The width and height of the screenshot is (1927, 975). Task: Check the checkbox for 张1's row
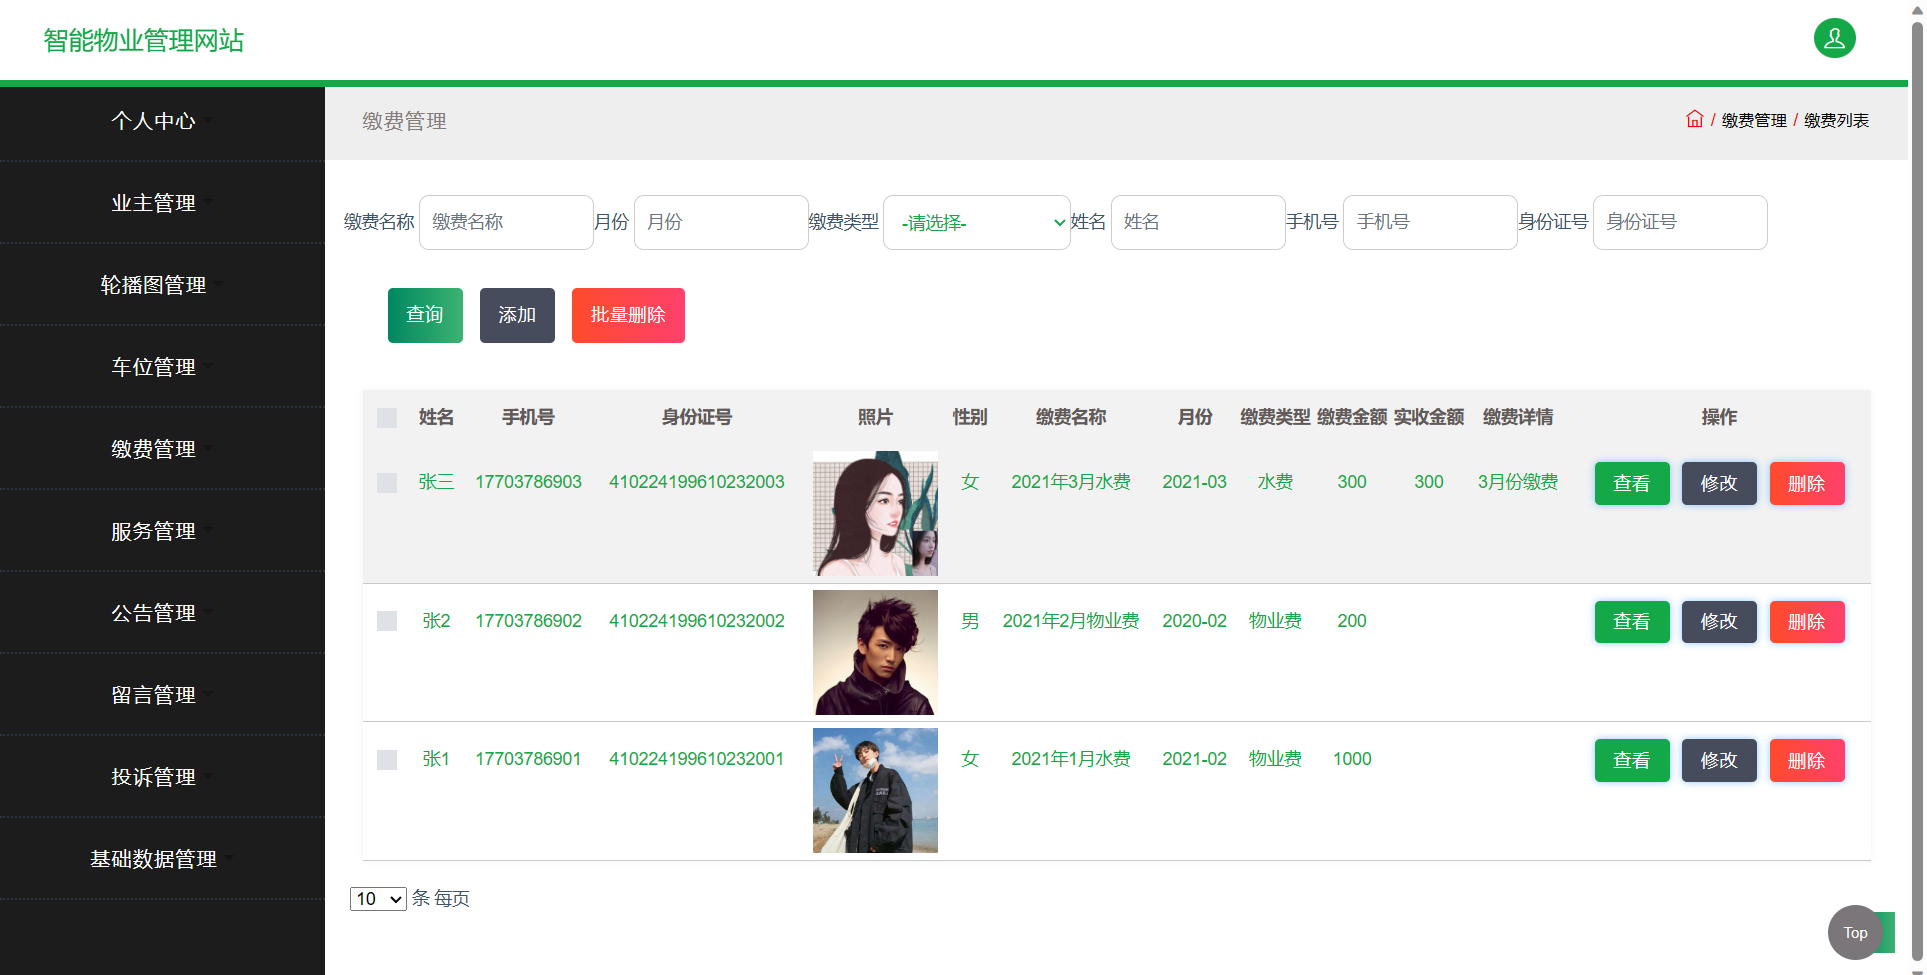pos(387,760)
